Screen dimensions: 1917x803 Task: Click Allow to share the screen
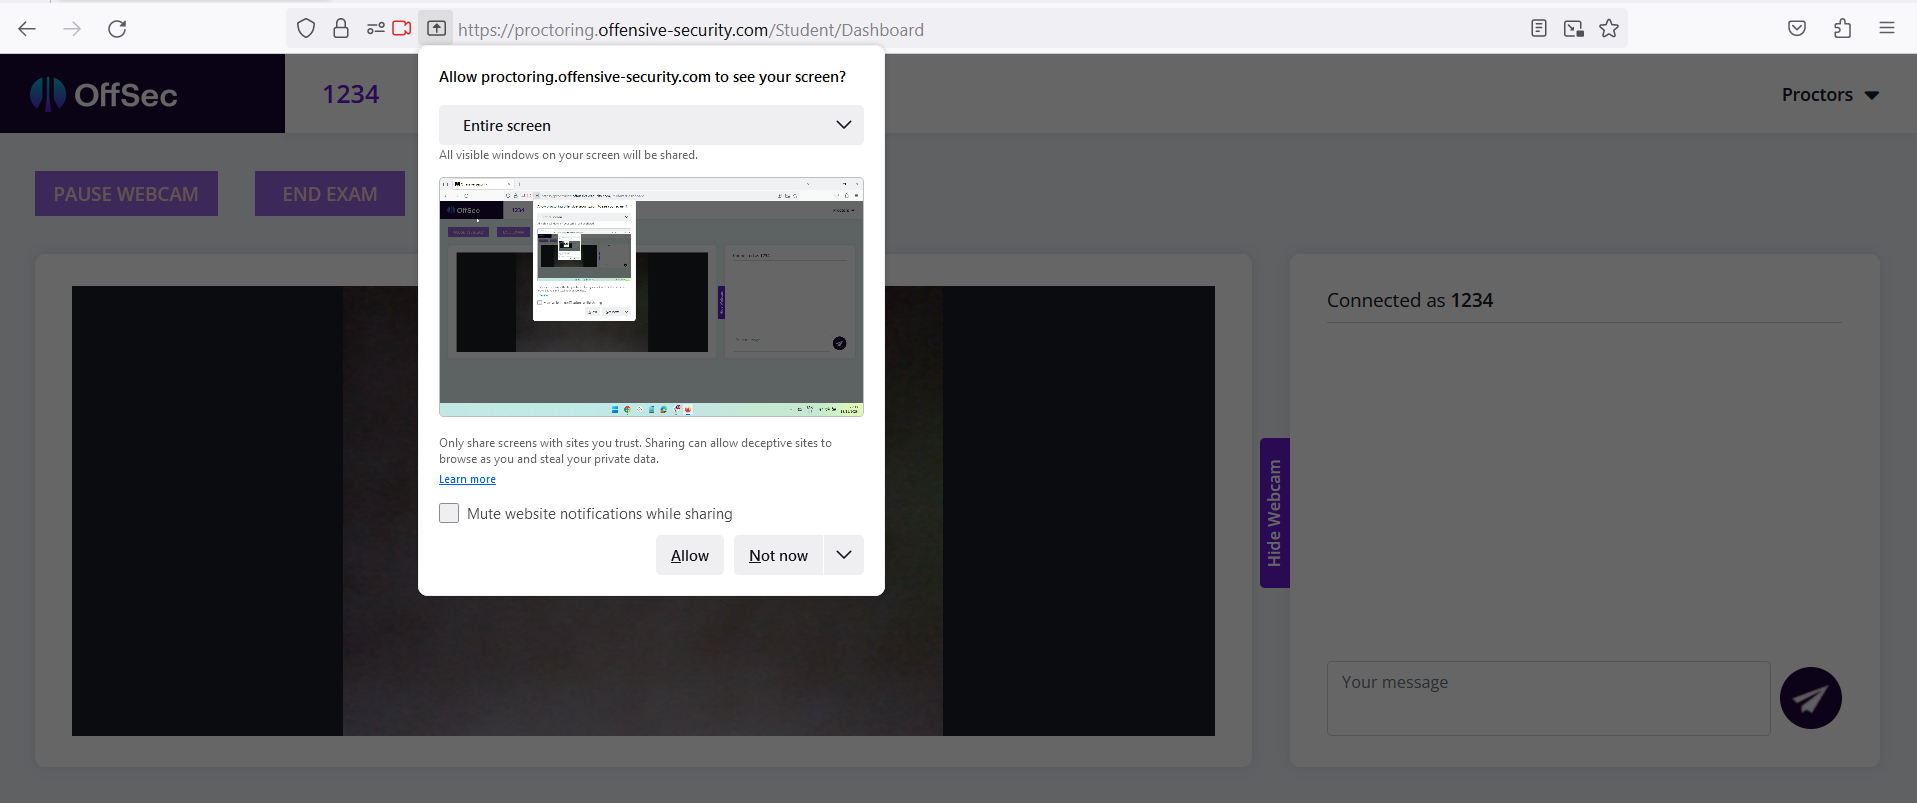click(690, 555)
